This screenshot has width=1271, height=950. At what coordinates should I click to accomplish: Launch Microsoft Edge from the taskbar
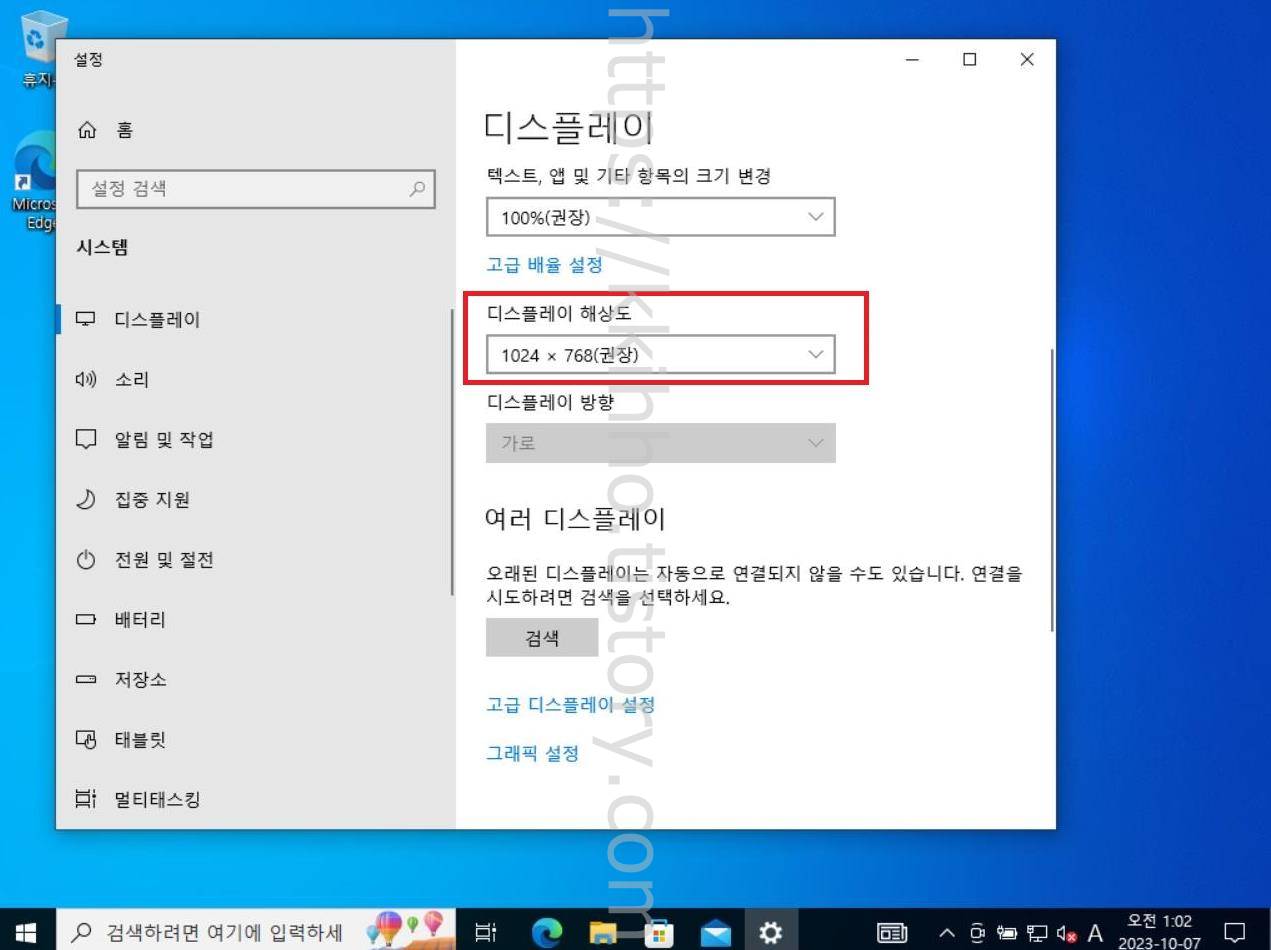point(547,932)
